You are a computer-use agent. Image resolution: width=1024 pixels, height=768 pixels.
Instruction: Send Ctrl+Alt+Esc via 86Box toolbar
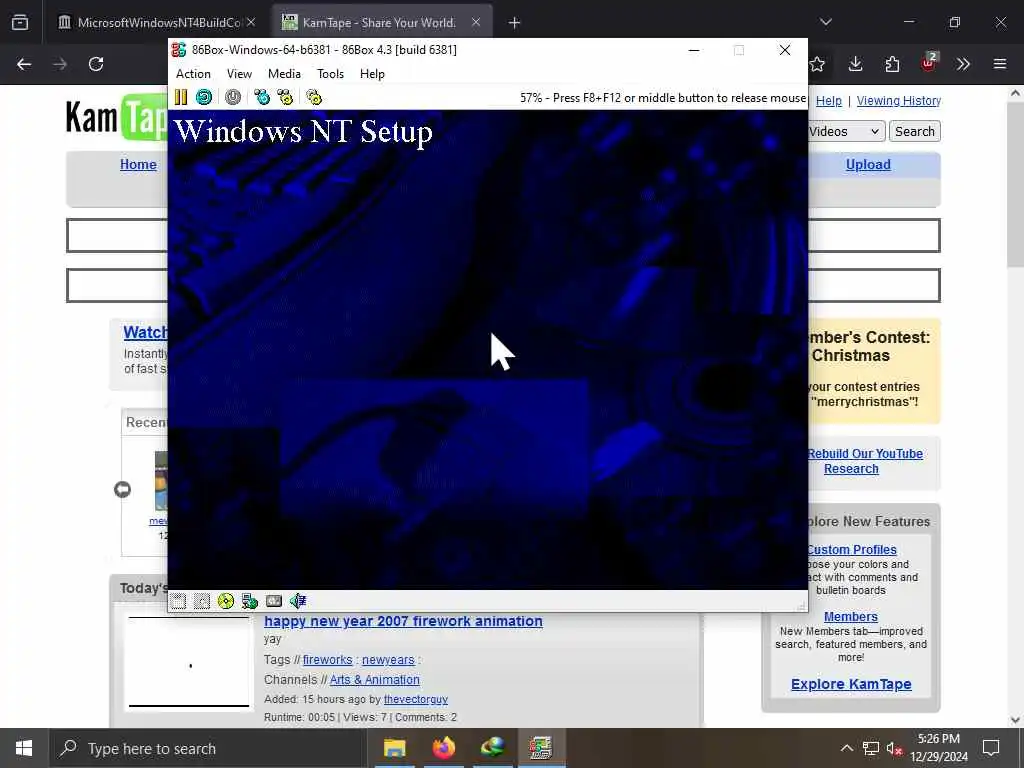click(x=285, y=97)
